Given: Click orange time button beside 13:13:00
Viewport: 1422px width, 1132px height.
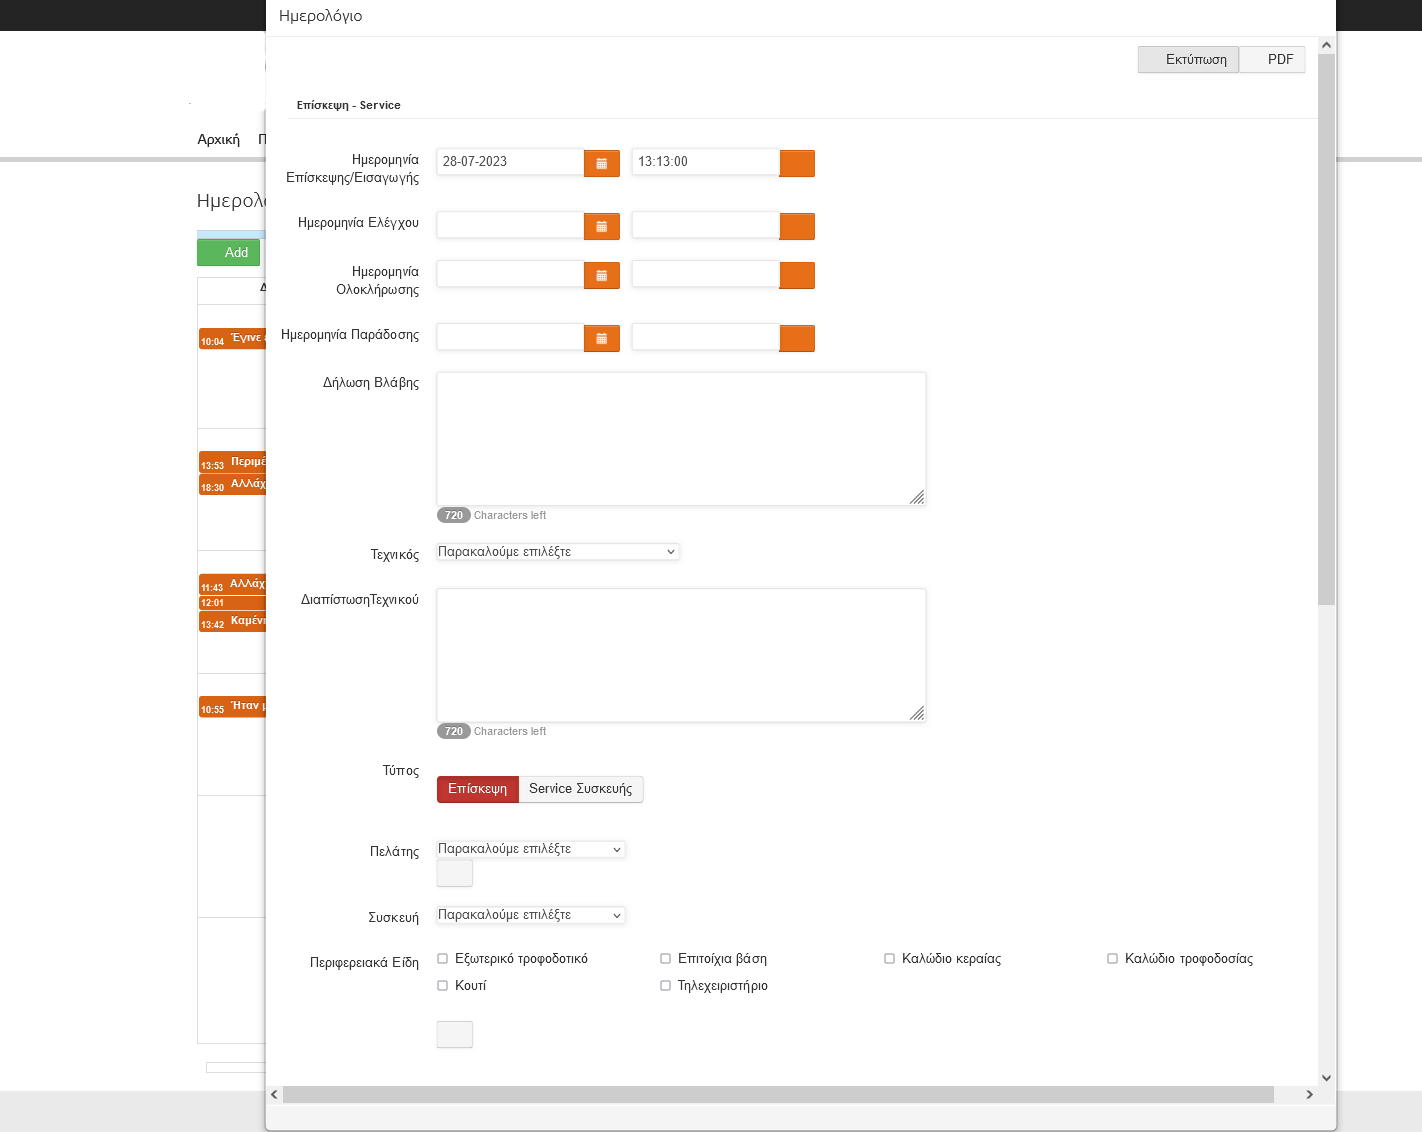Looking at the screenshot, I should click(797, 163).
